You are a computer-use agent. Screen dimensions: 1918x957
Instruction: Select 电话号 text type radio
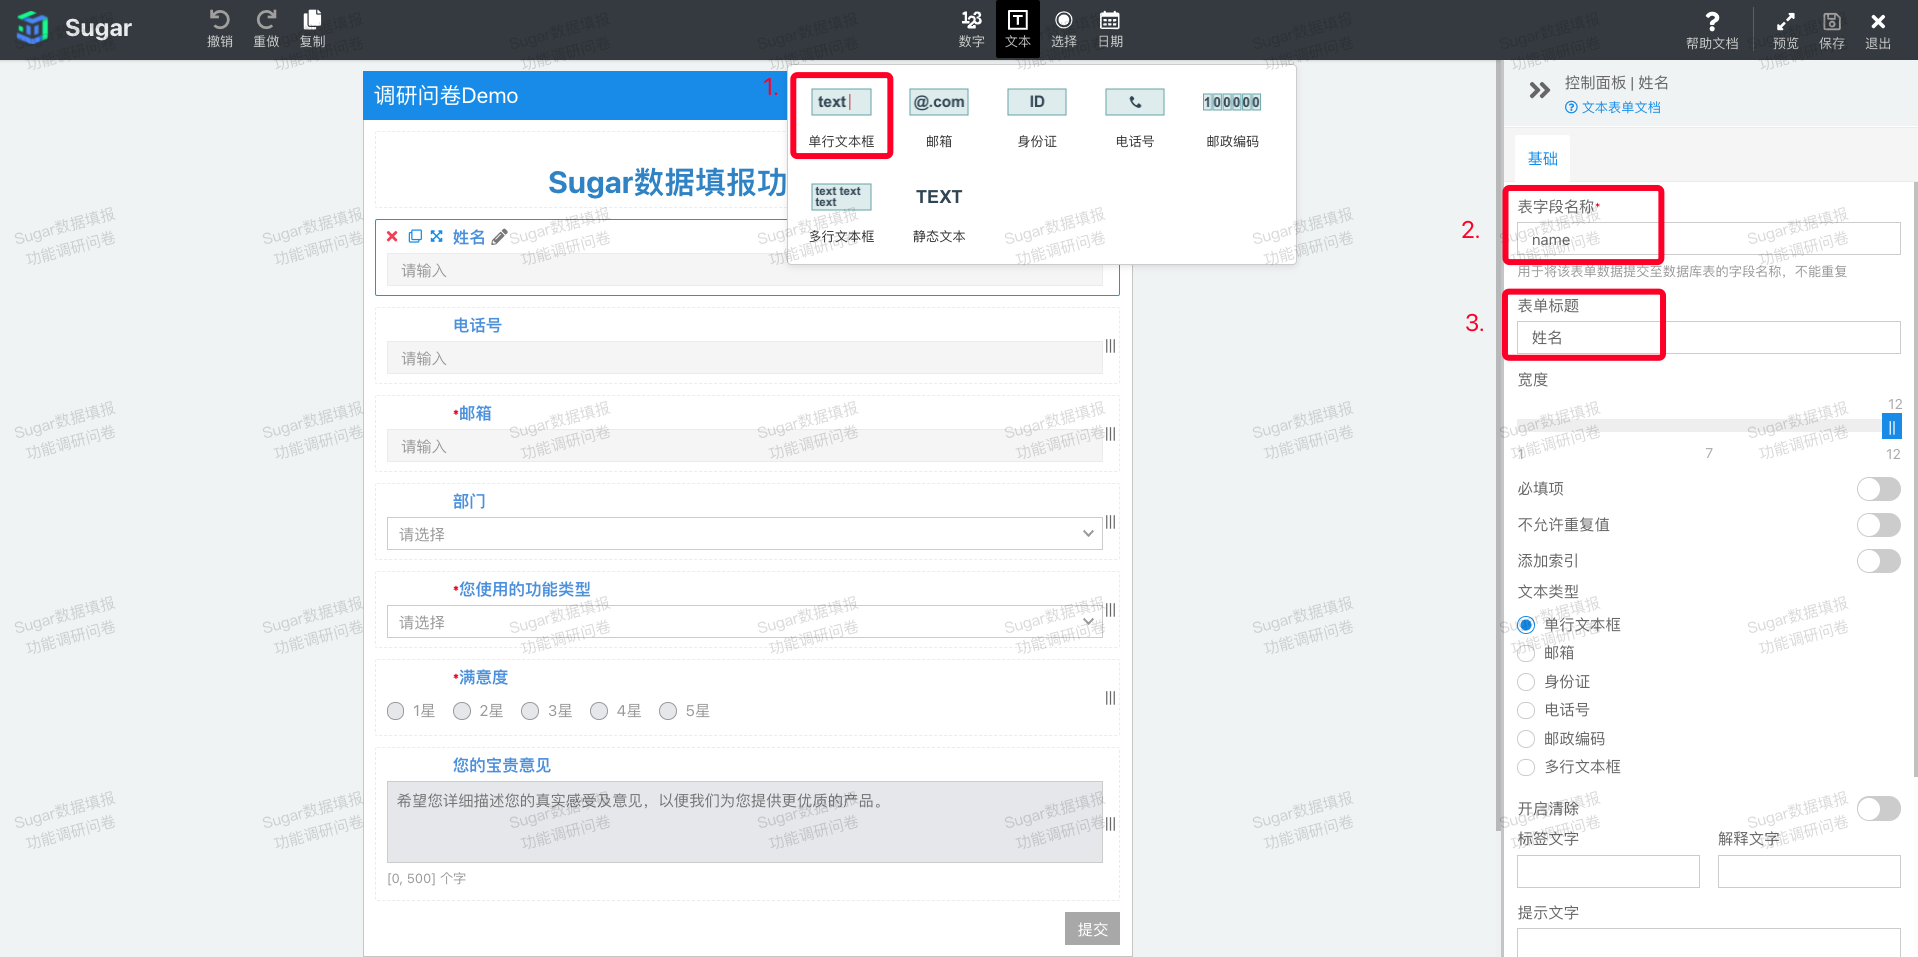pyautogui.click(x=1526, y=710)
